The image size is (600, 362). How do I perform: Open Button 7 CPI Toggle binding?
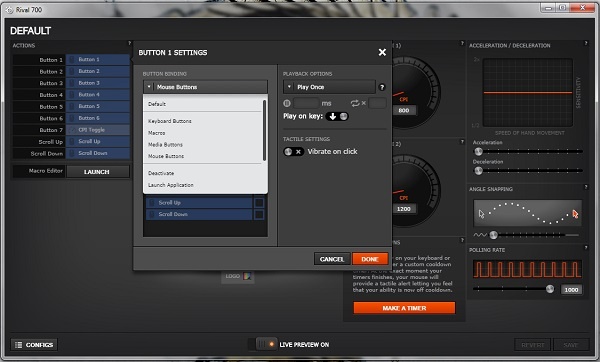pos(98,130)
